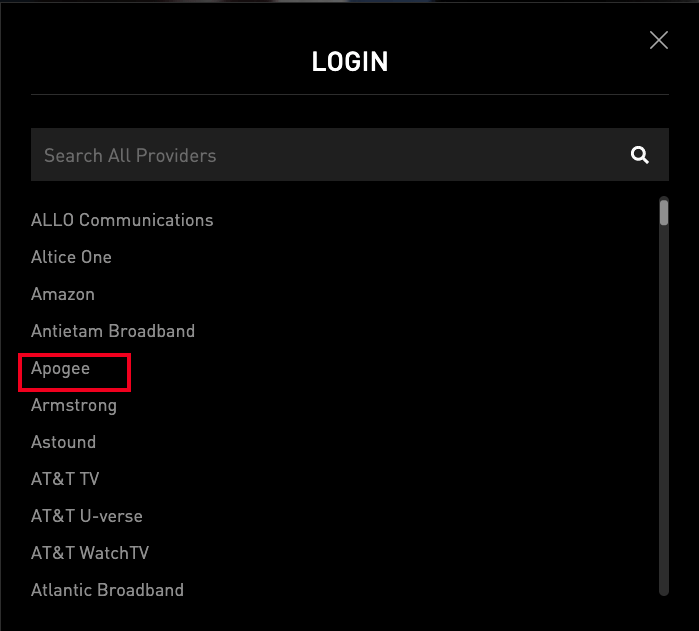The height and width of the screenshot is (631, 699).
Task: Click bottom end of provider scrollbar track
Action: point(664,590)
